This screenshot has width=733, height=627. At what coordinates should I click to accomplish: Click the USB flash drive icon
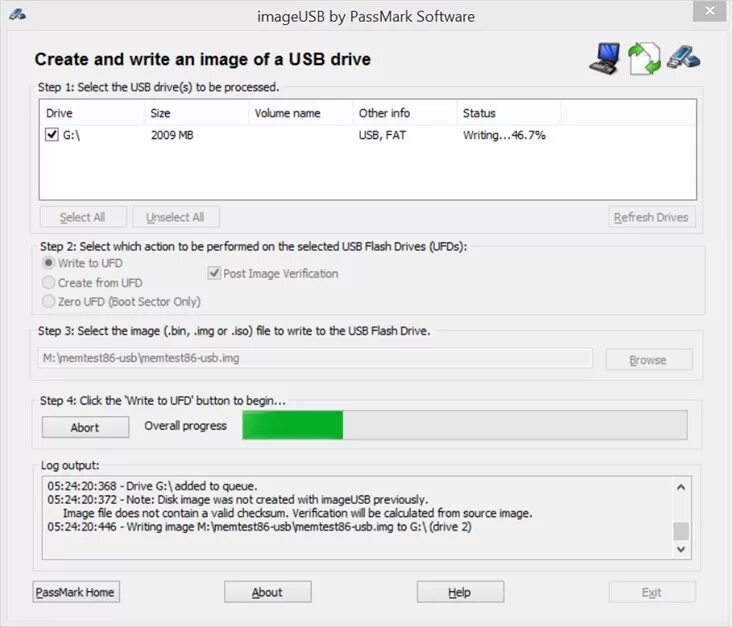683,57
